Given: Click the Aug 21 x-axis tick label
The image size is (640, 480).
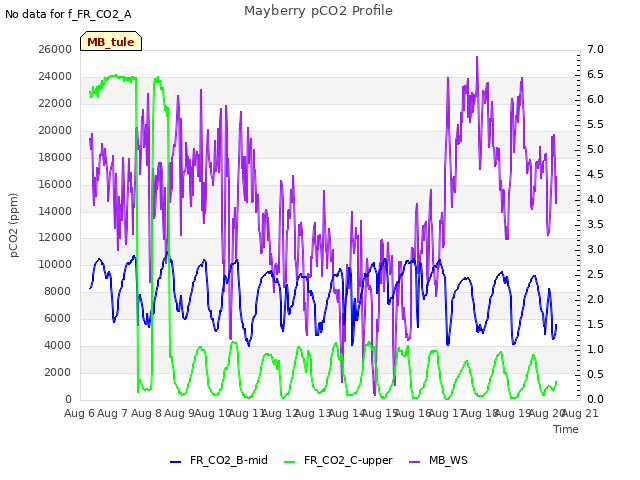Looking at the screenshot, I should 580,413.
